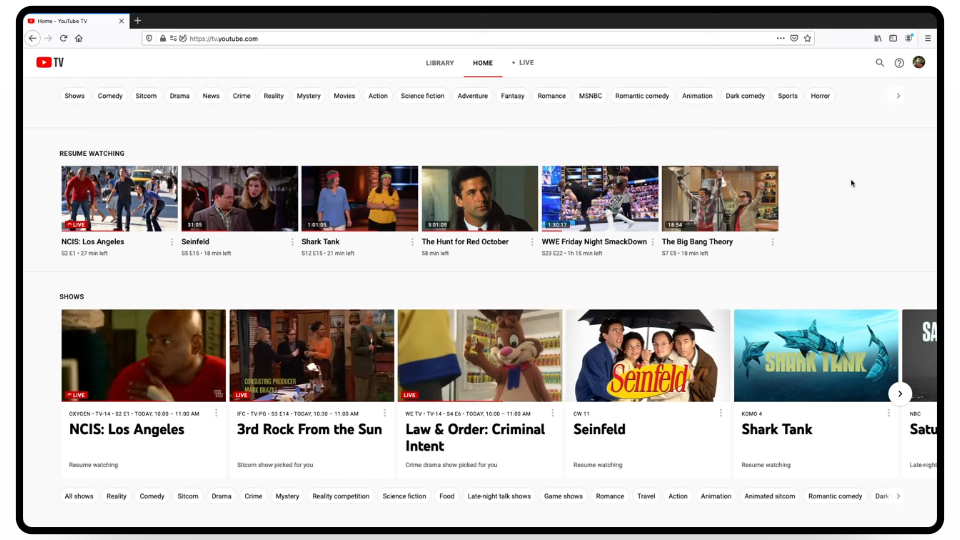The width and height of the screenshot is (960, 540).
Task: Select the MSNBC chip
Action: [x=590, y=96]
